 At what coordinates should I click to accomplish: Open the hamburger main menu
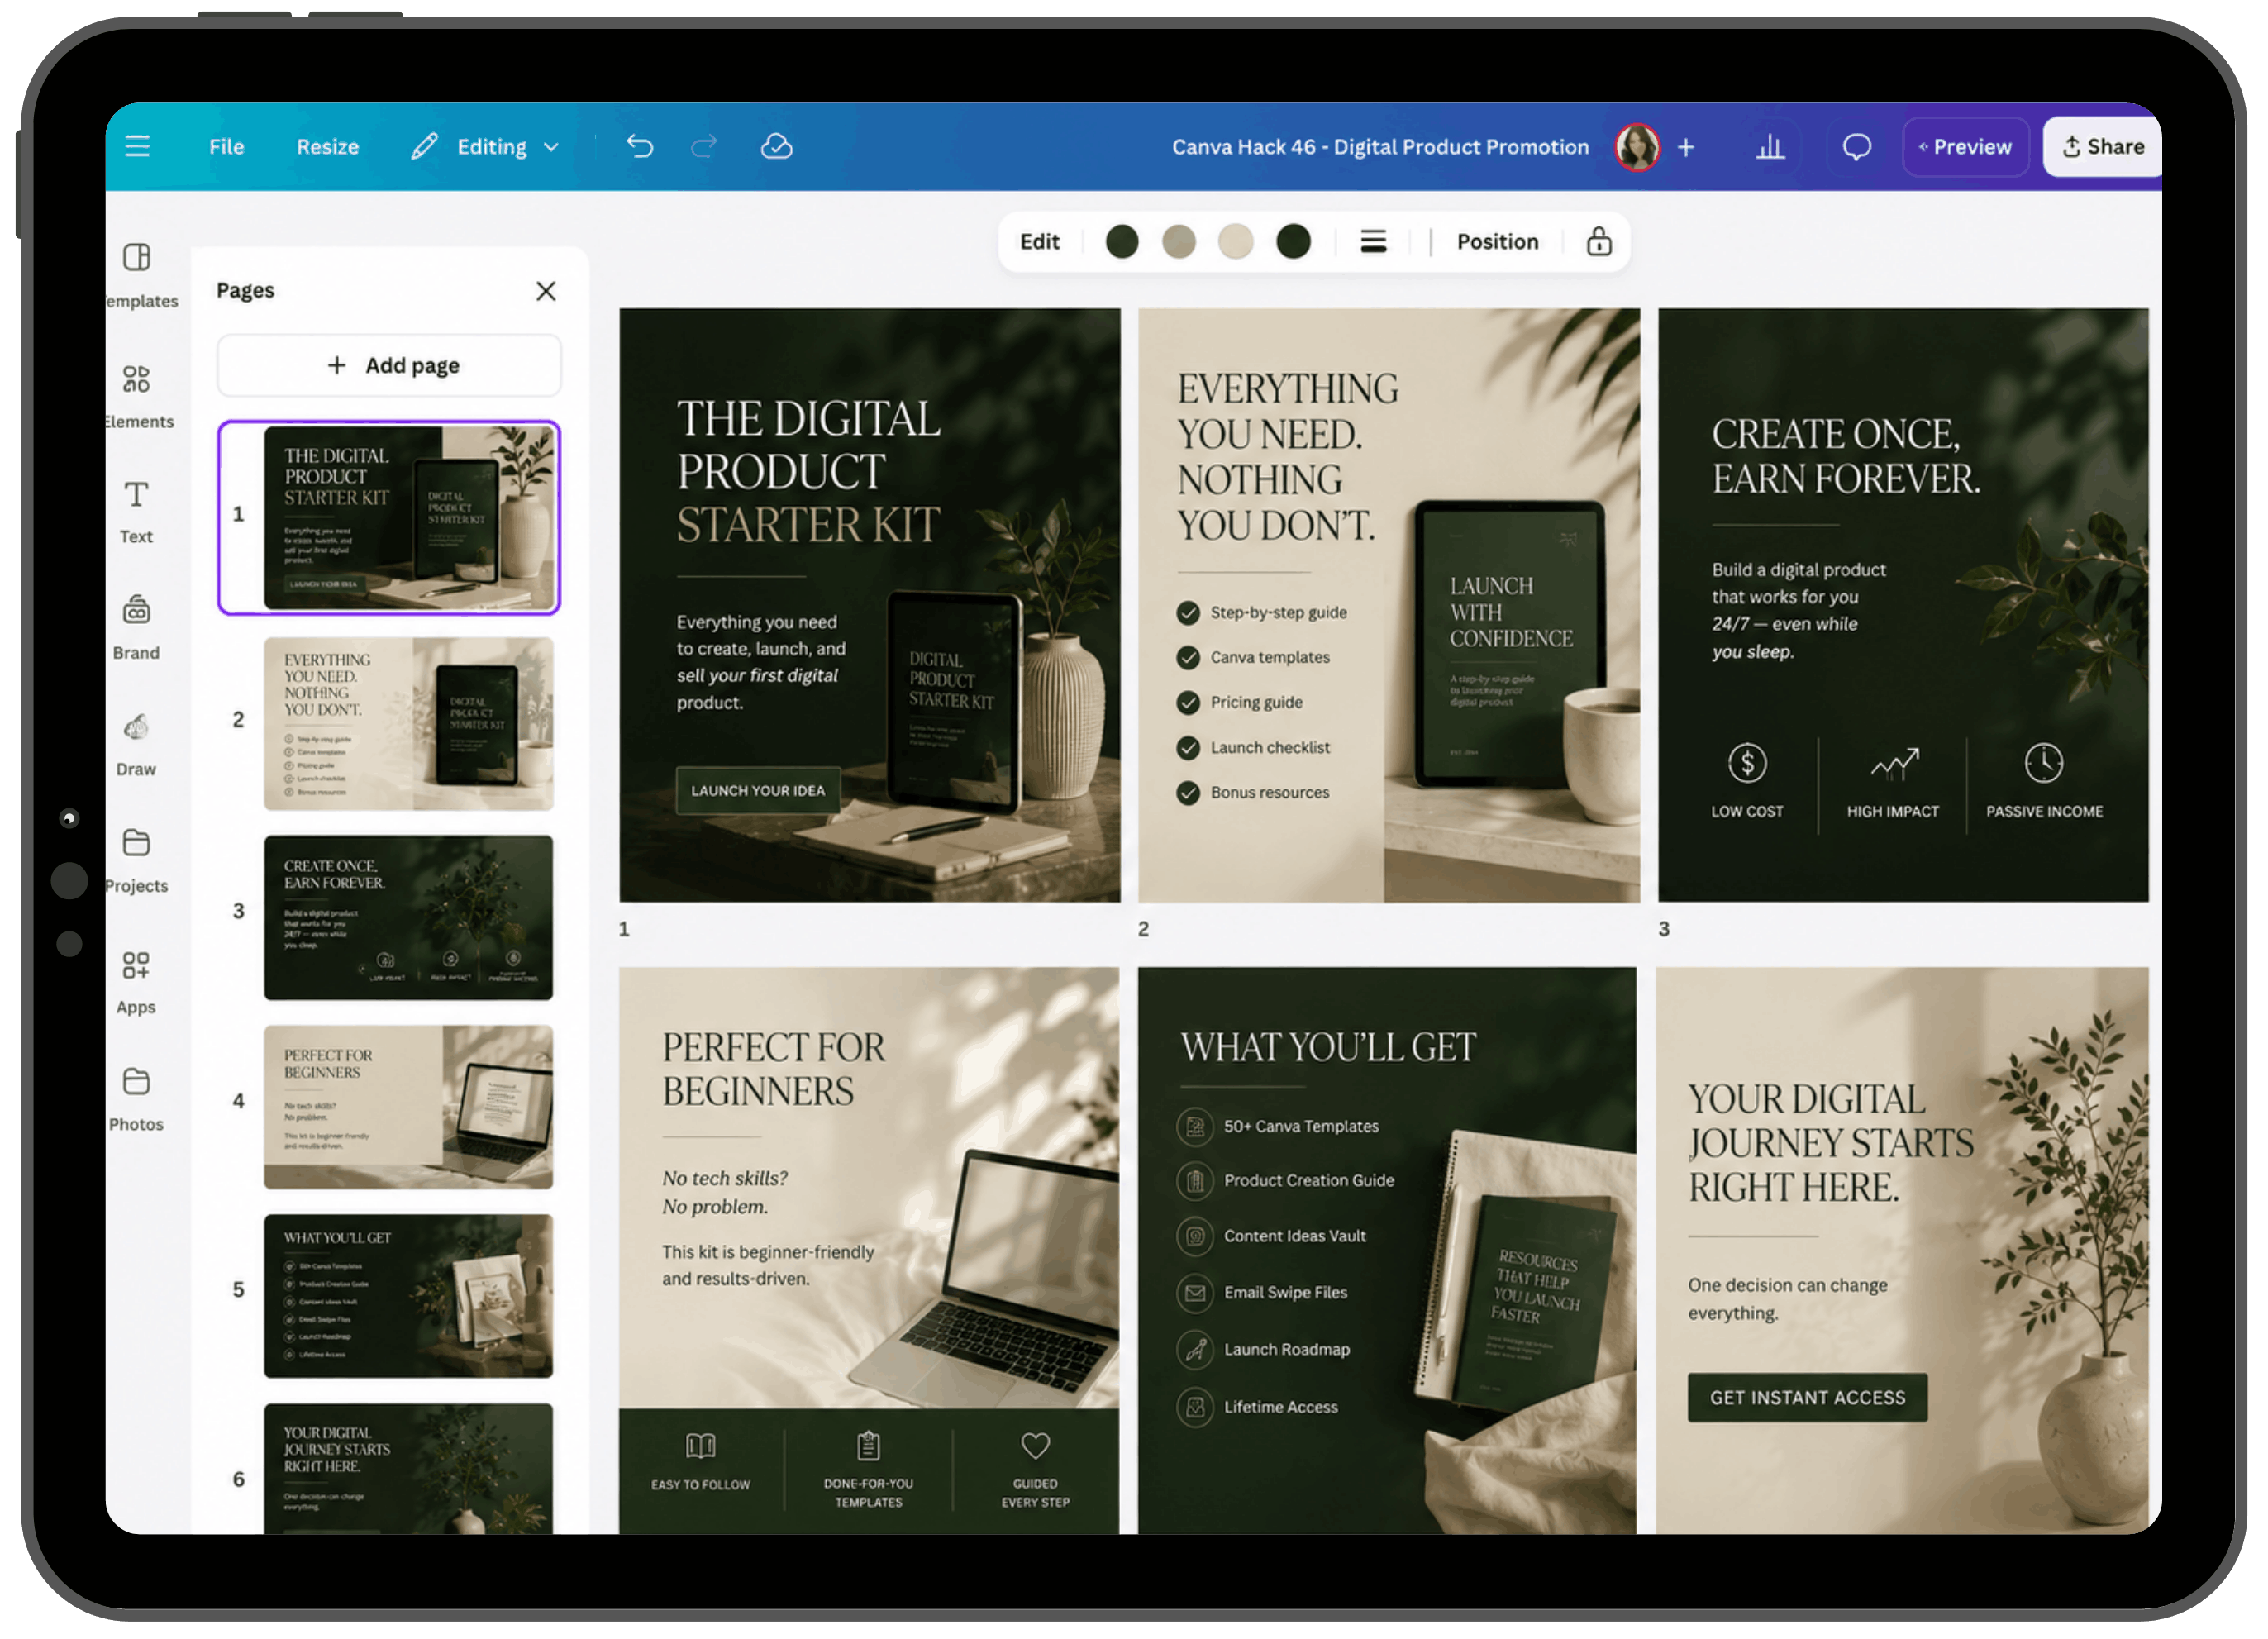(138, 147)
